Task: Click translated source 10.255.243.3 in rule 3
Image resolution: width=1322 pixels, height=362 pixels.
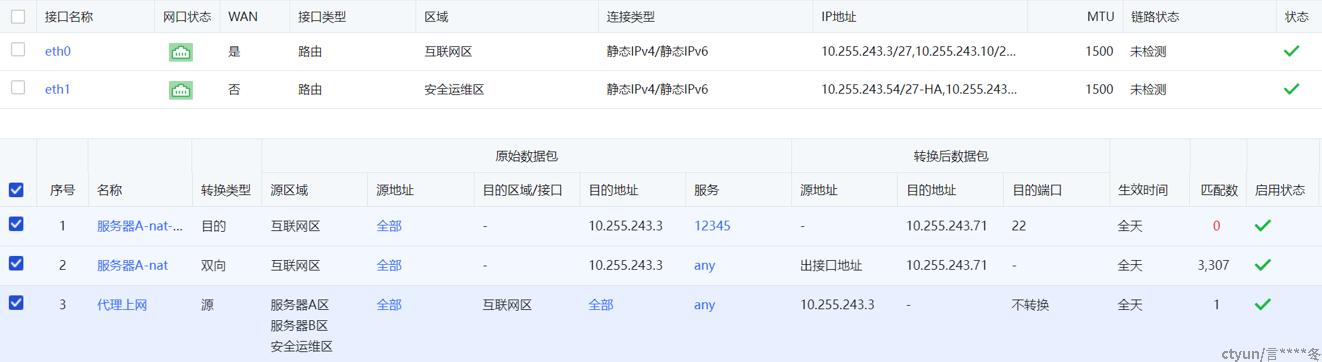Action: [x=837, y=304]
